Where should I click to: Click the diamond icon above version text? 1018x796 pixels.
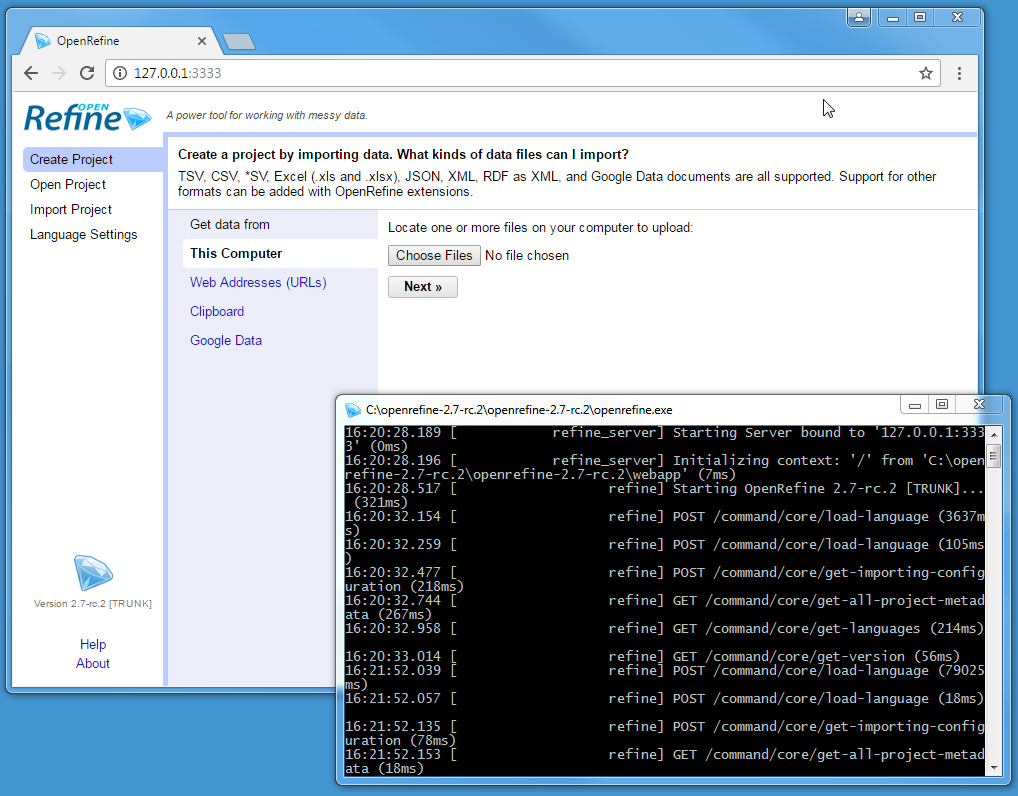point(92,571)
